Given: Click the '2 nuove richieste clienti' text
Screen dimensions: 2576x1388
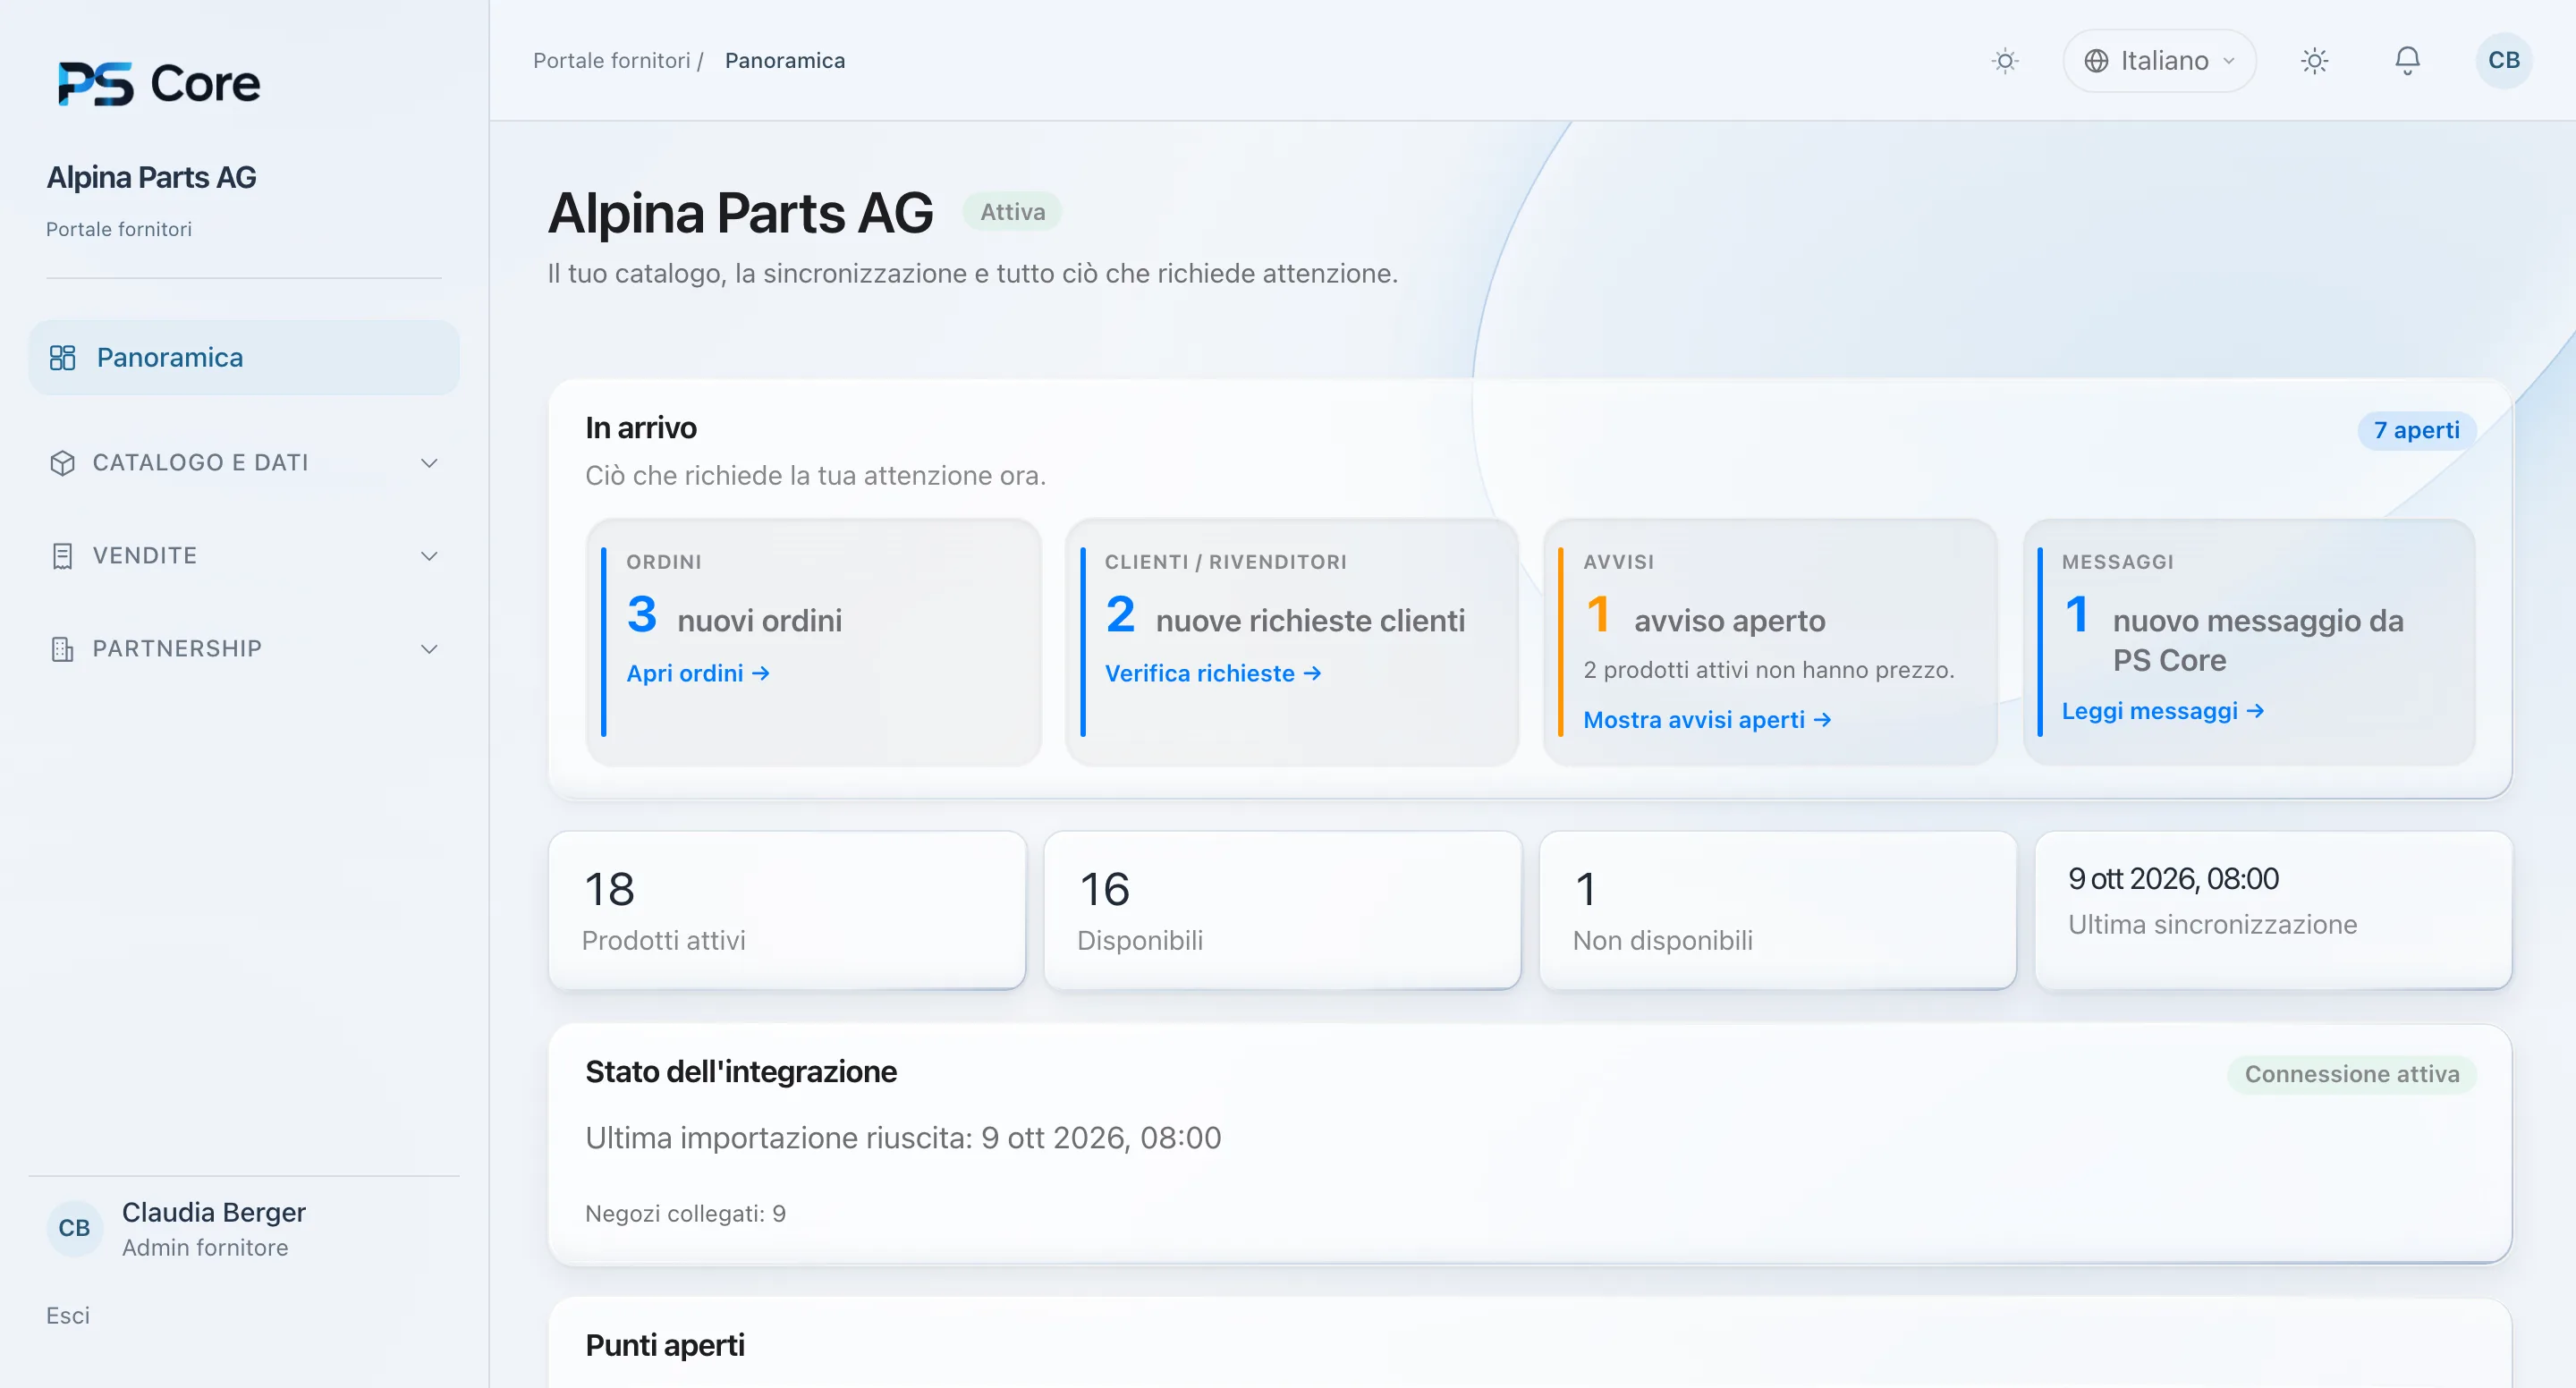Looking at the screenshot, I should [x=1285, y=616].
